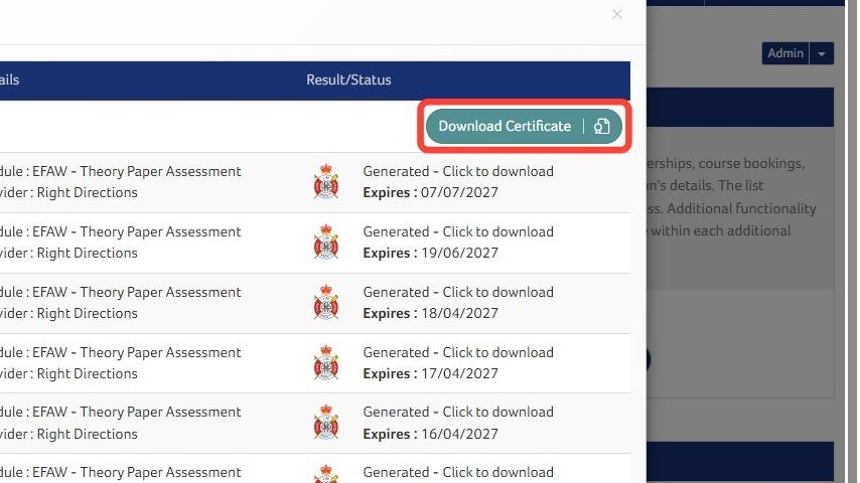Click crest icon for certificate expiring 16/04/2027

(326, 422)
